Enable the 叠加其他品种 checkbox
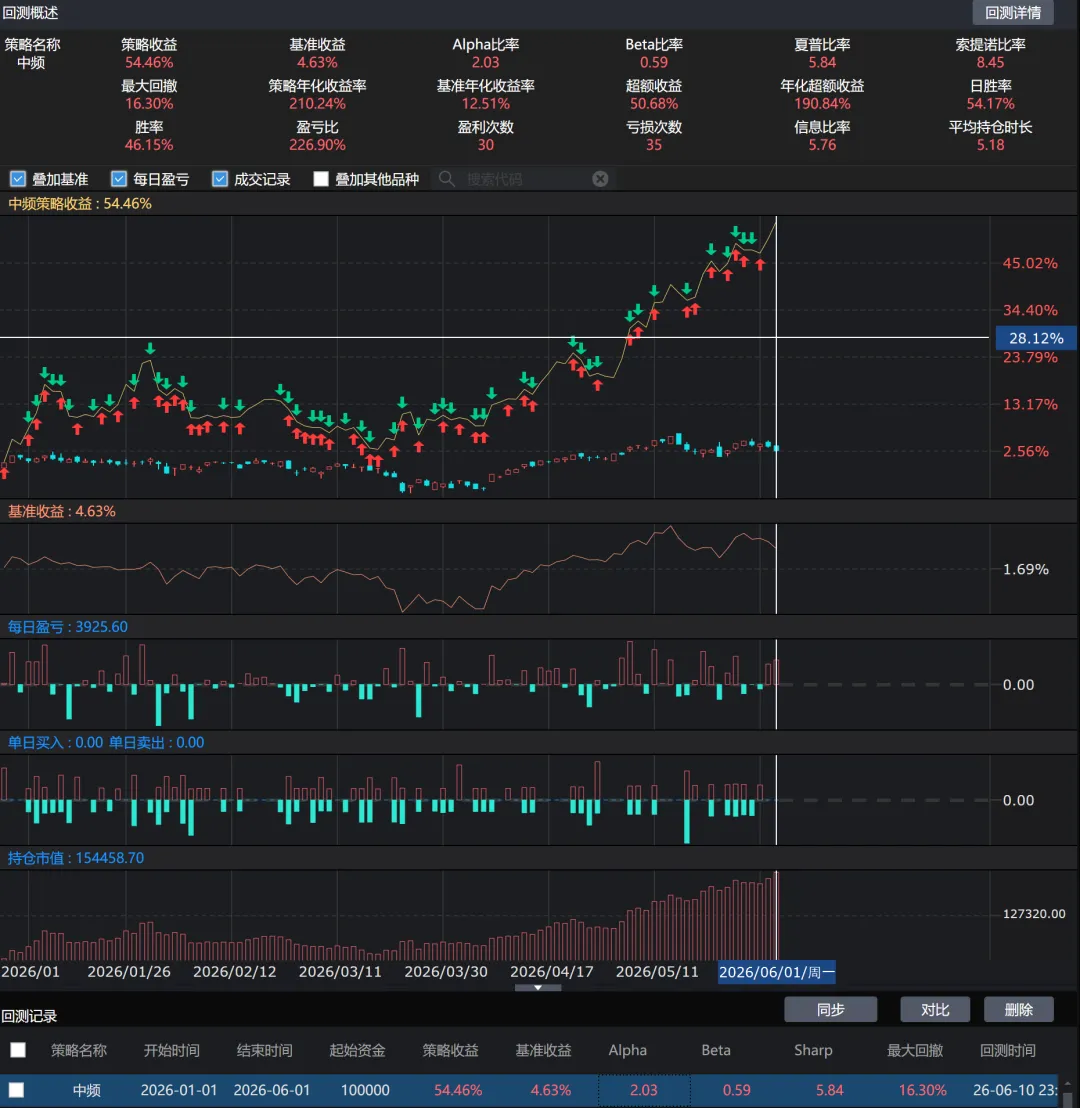 [x=321, y=179]
